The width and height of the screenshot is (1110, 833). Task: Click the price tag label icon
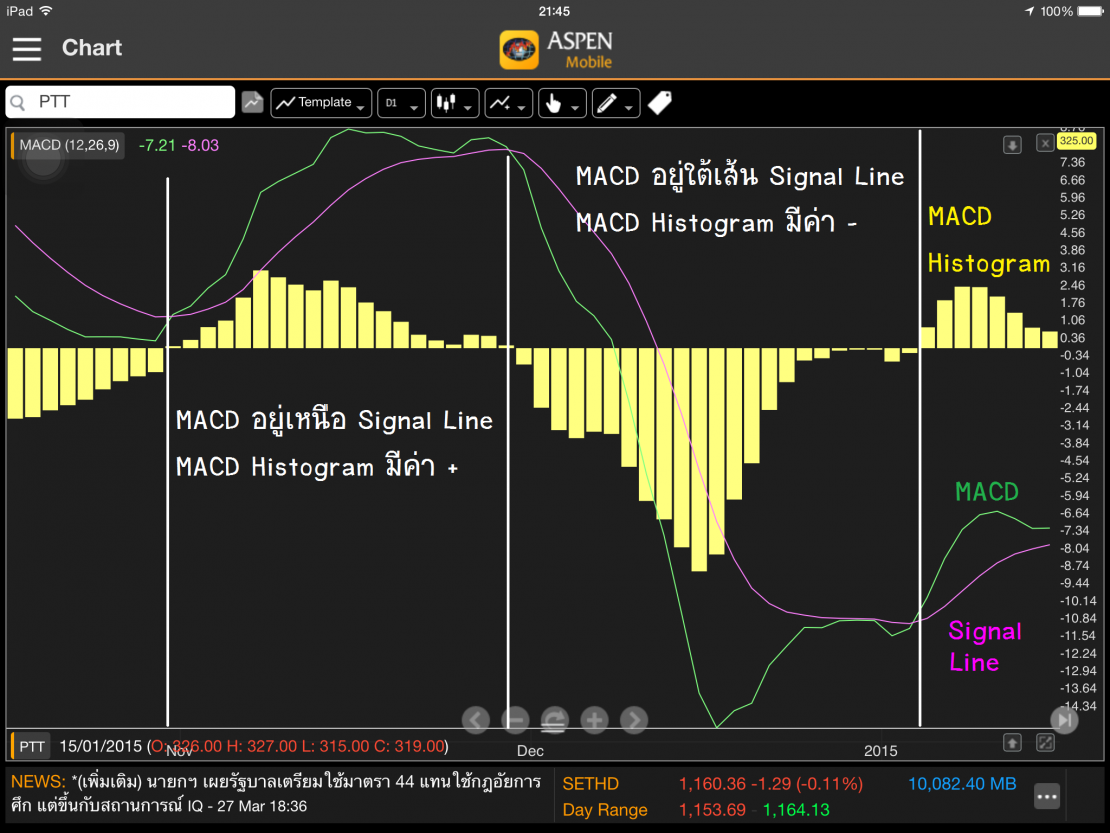coord(659,102)
